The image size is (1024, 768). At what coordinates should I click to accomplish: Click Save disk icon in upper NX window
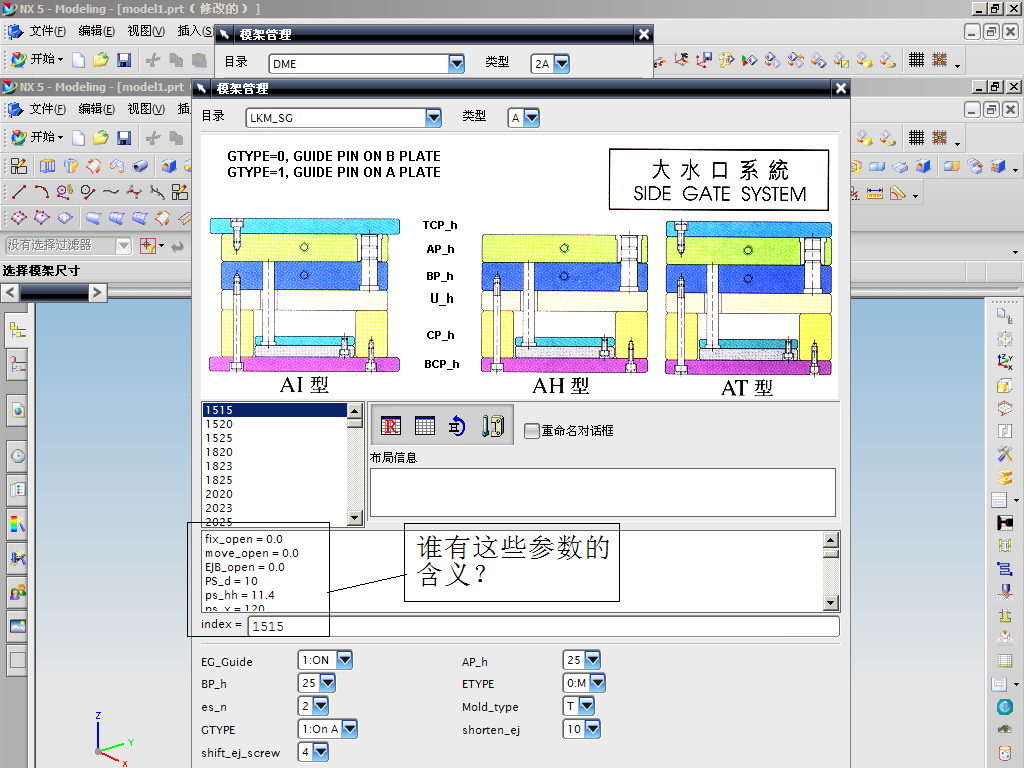click(x=124, y=60)
